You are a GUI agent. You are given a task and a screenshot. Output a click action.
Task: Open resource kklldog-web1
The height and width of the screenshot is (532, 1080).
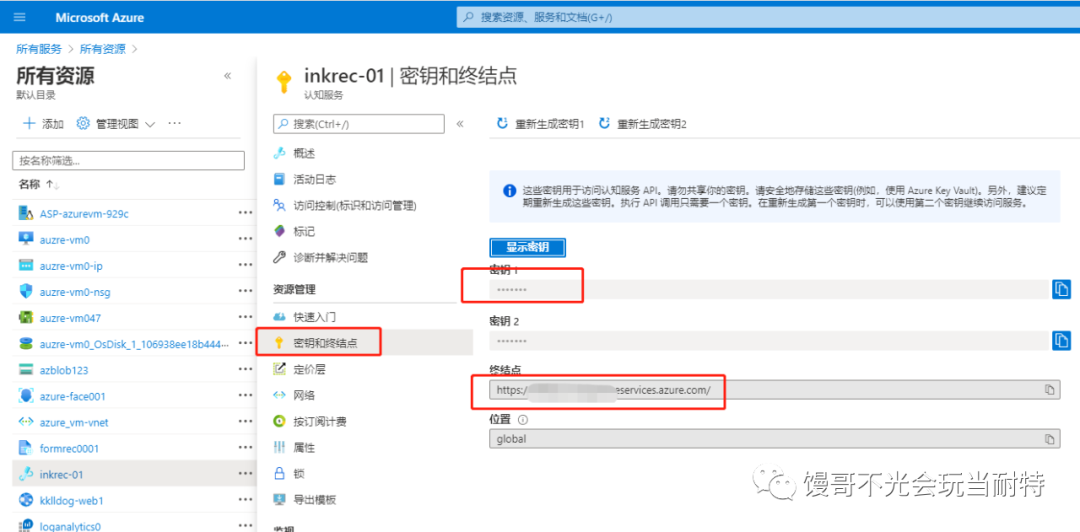pyautogui.click(x=72, y=500)
